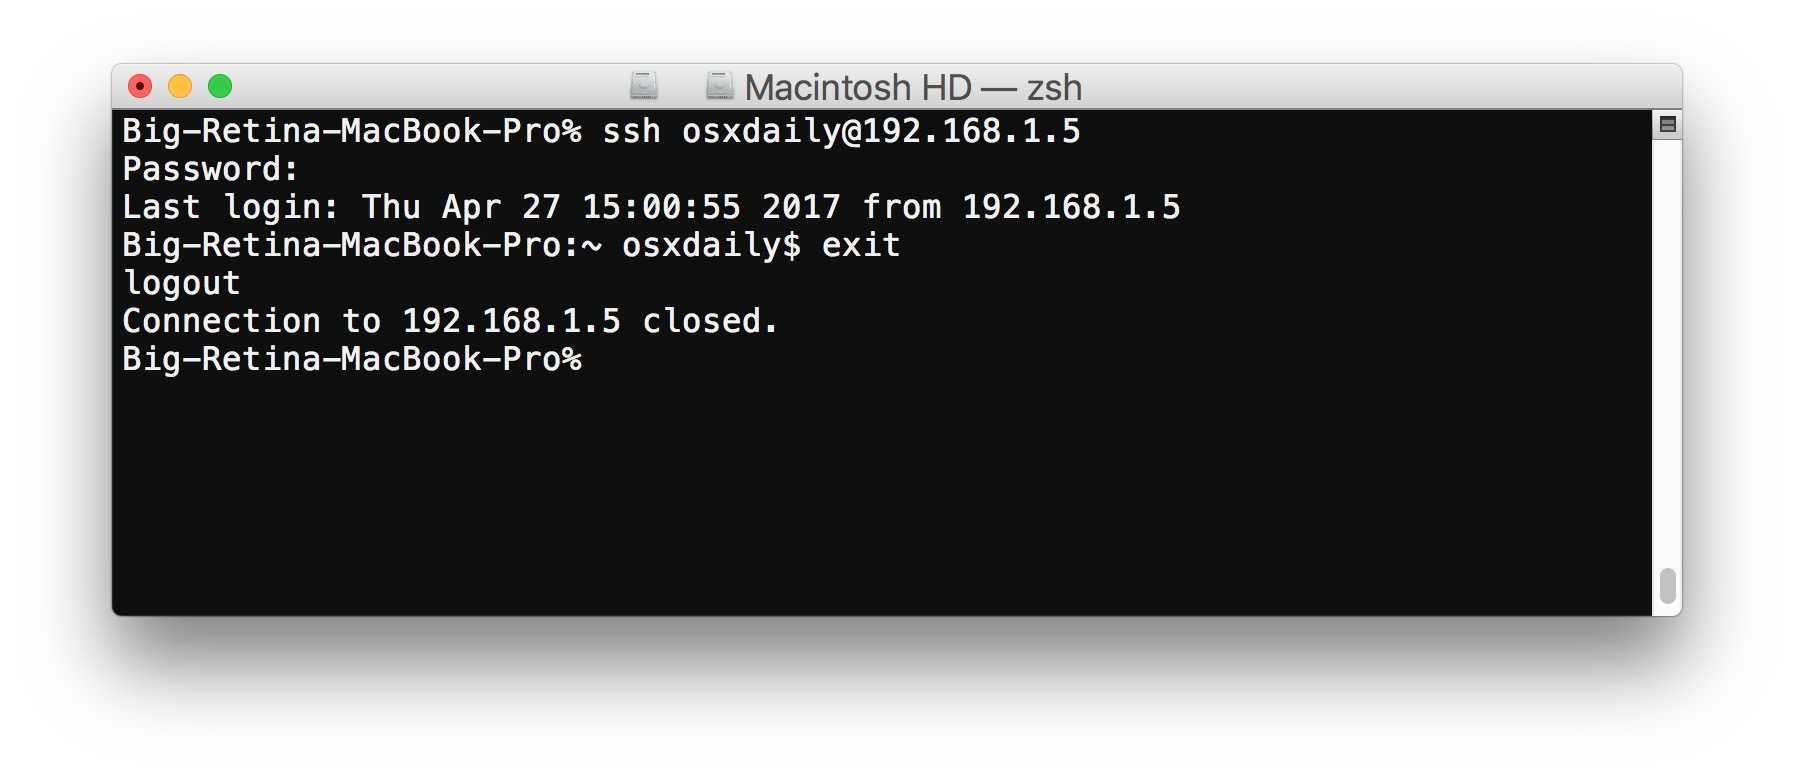The image size is (1794, 776).
Task: Click the first Big-Retina-MacBook-Pro% prompt text
Action: pyautogui.click(x=352, y=131)
